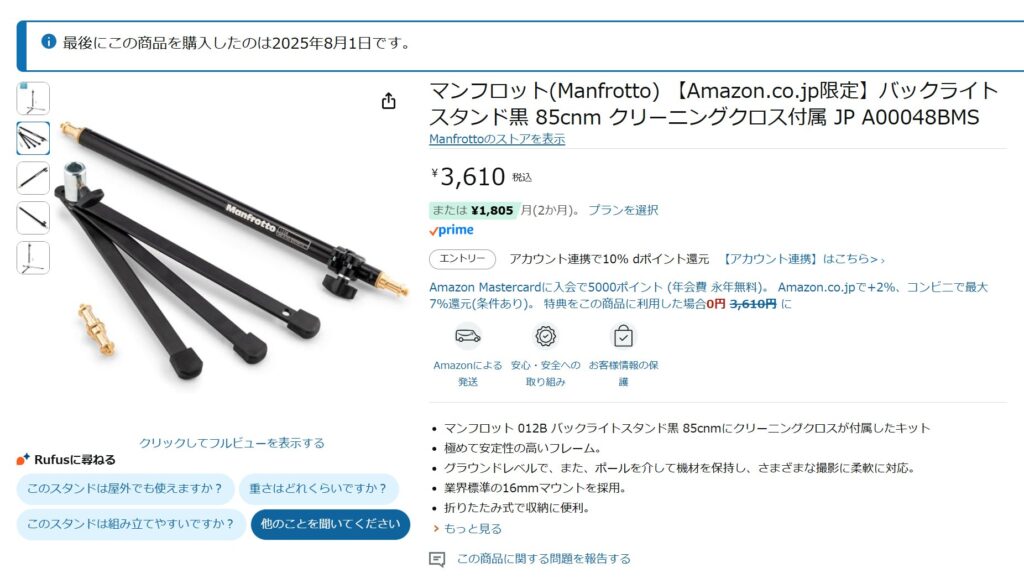Select the third thumbnail of the pole
The height and width of the screenshot is (578, 1024).
[33, 178]
